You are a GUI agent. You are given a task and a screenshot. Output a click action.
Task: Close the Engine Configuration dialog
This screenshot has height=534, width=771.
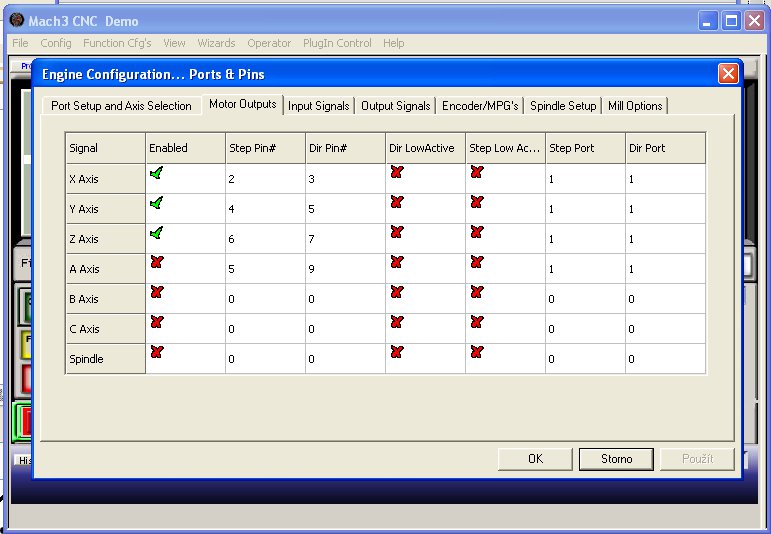point(728,74)
